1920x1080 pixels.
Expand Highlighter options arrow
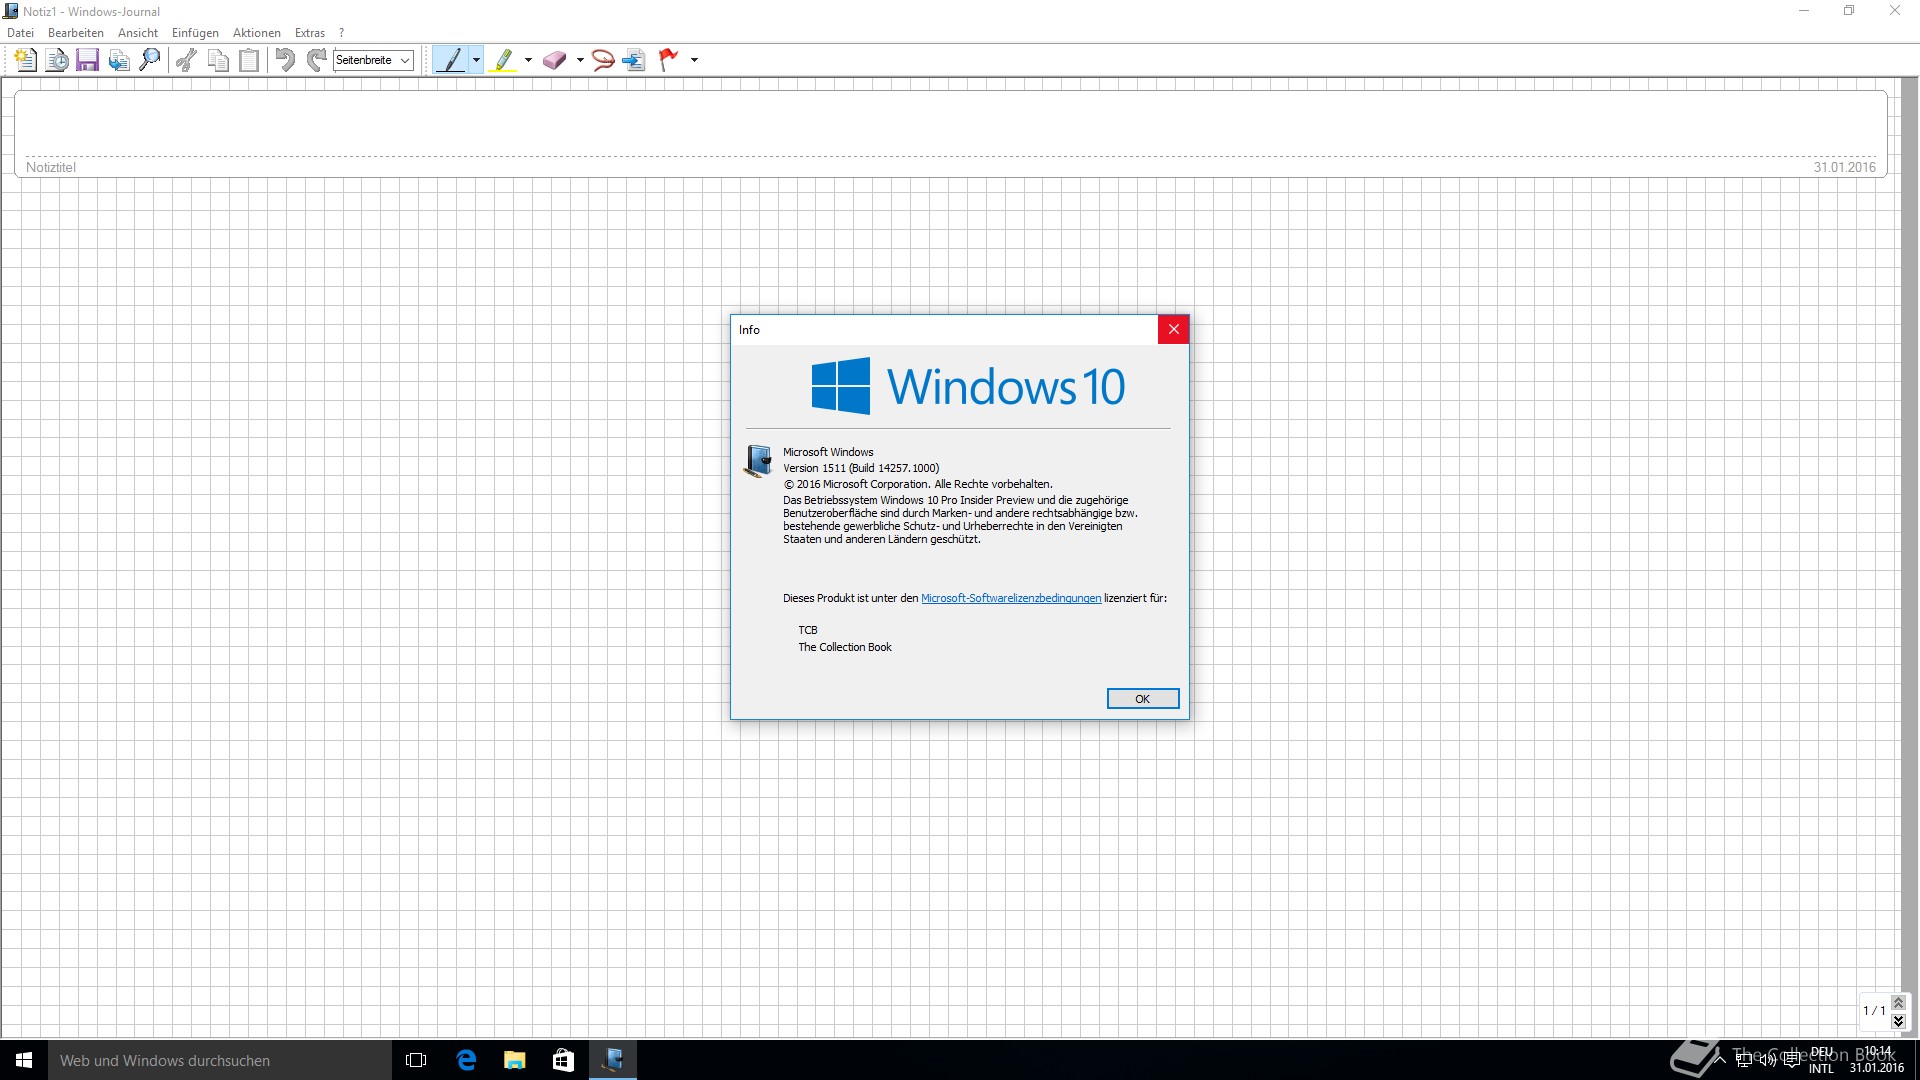[x=528, y=60]
